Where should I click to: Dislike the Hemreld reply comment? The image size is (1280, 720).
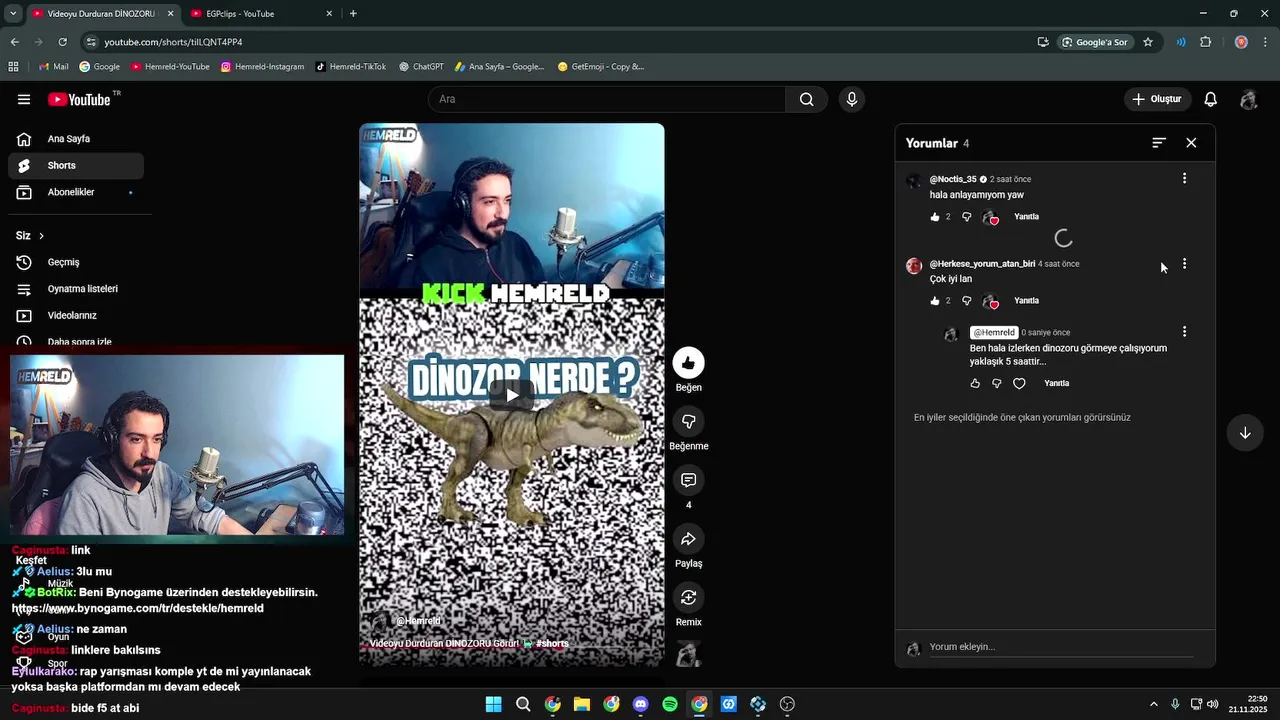pos(997,383)
